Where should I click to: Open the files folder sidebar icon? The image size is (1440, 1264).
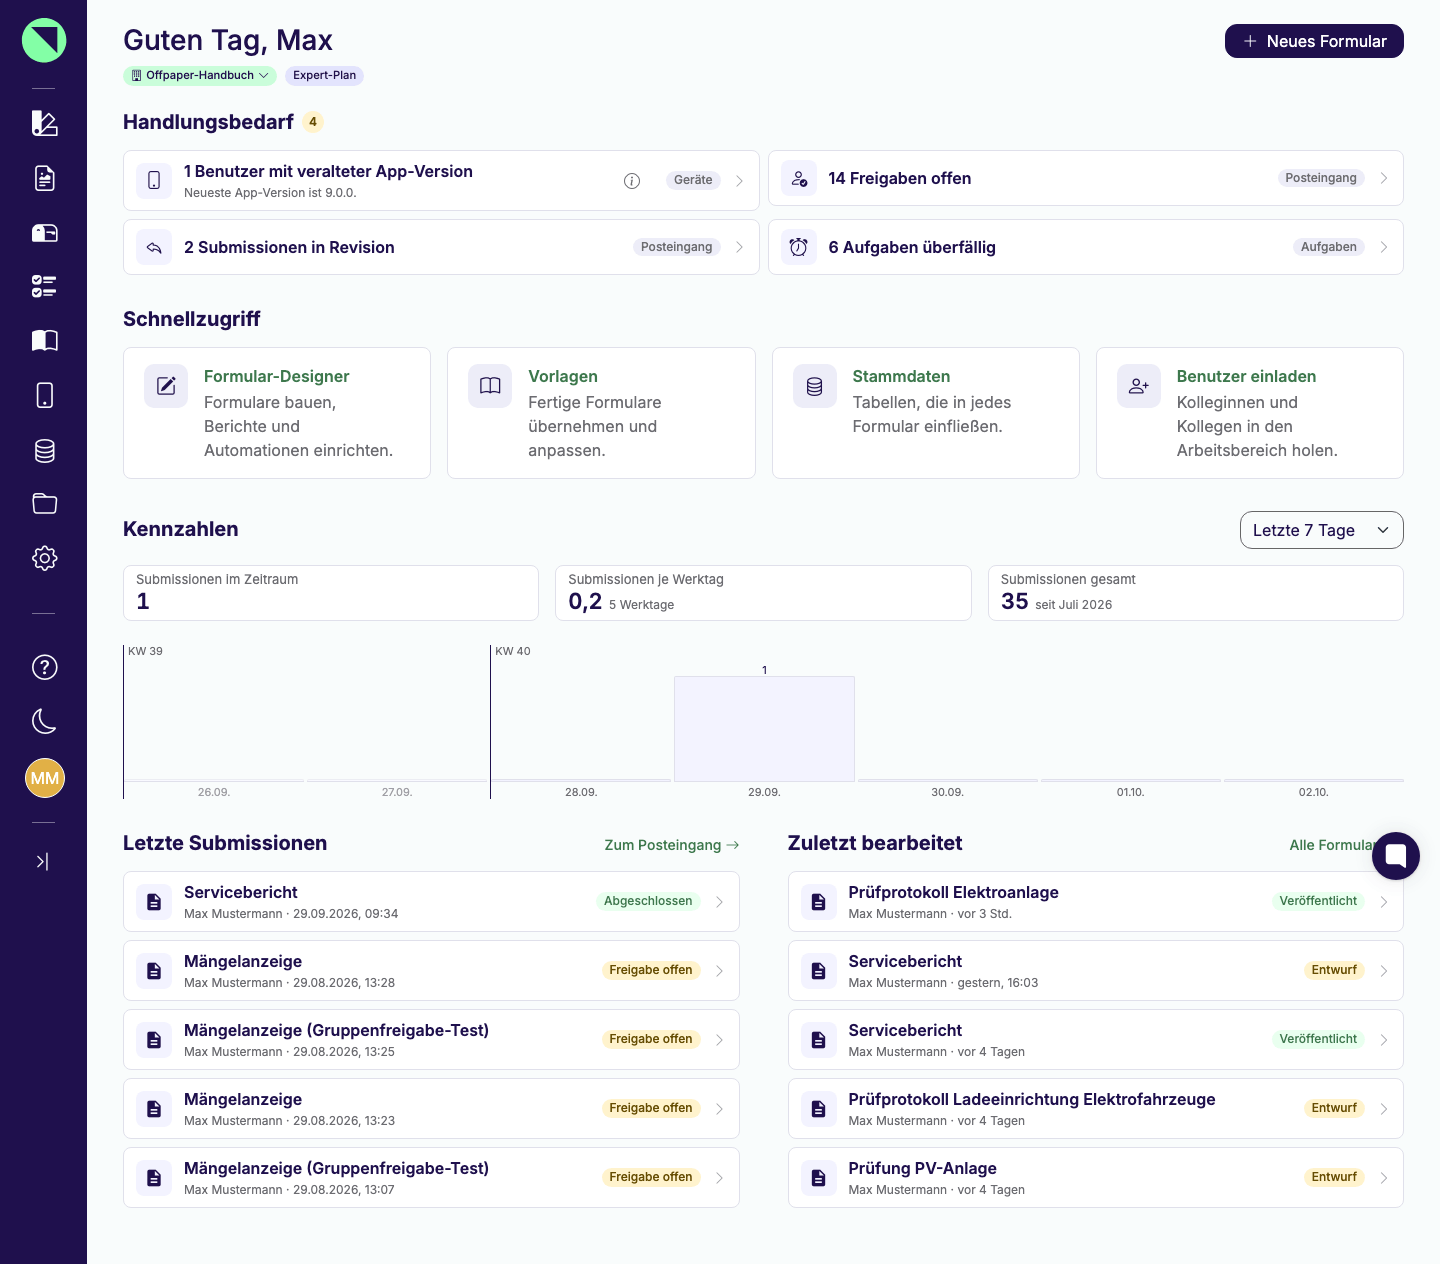44,504
